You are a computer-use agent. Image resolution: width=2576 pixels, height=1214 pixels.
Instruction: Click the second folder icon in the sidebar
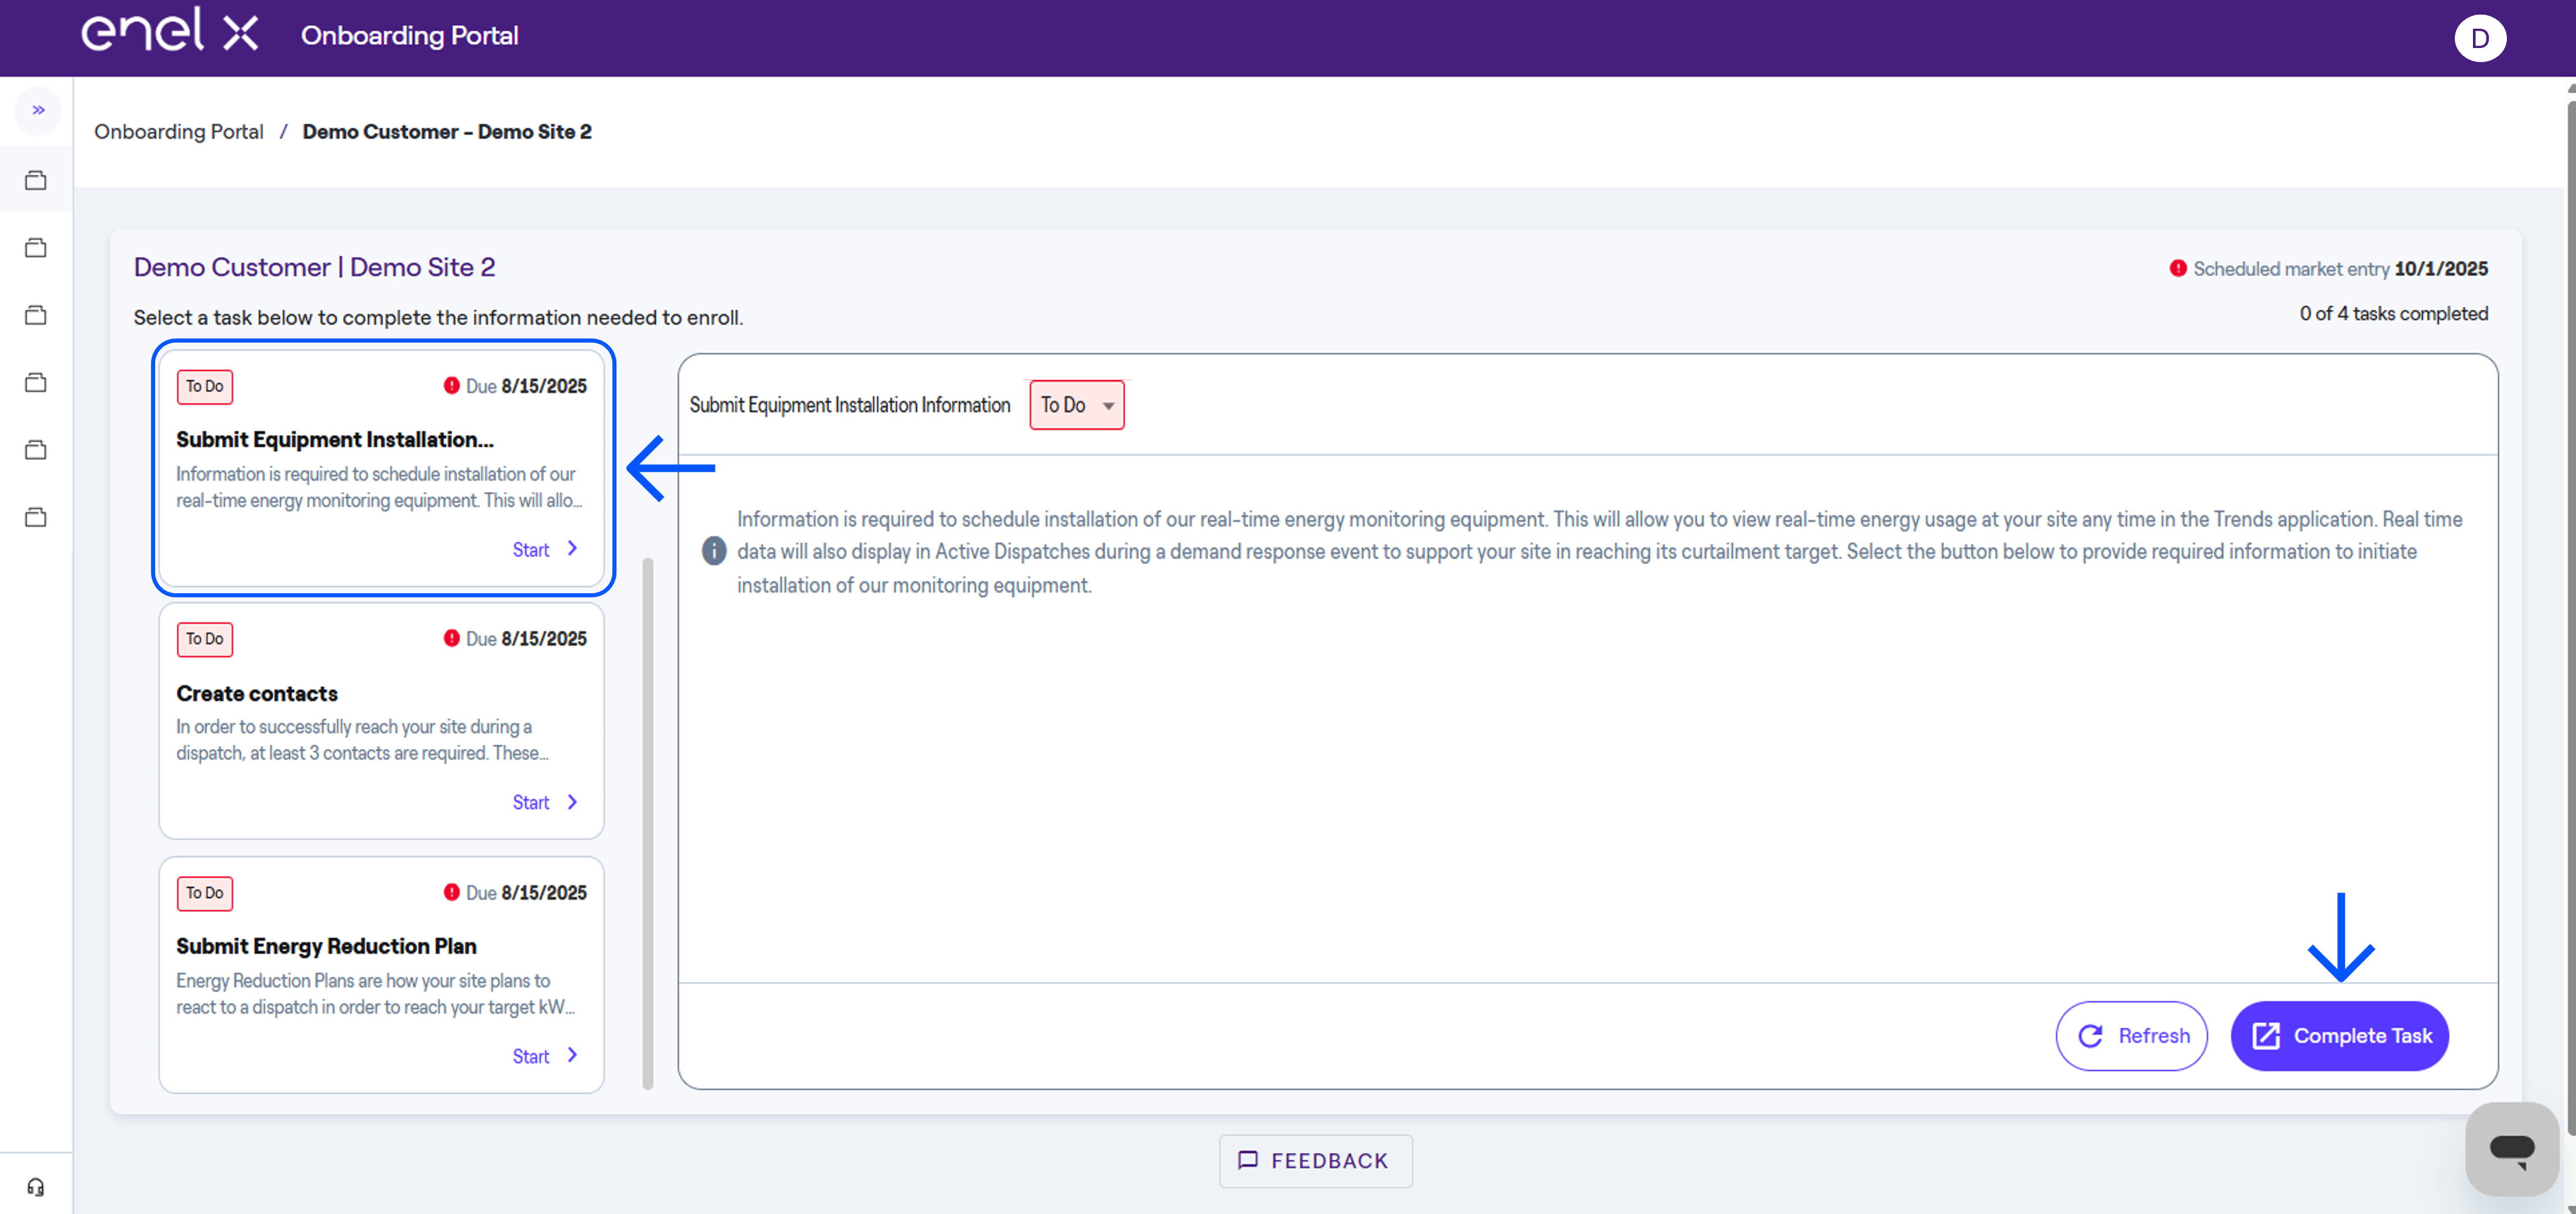point(36,247)
